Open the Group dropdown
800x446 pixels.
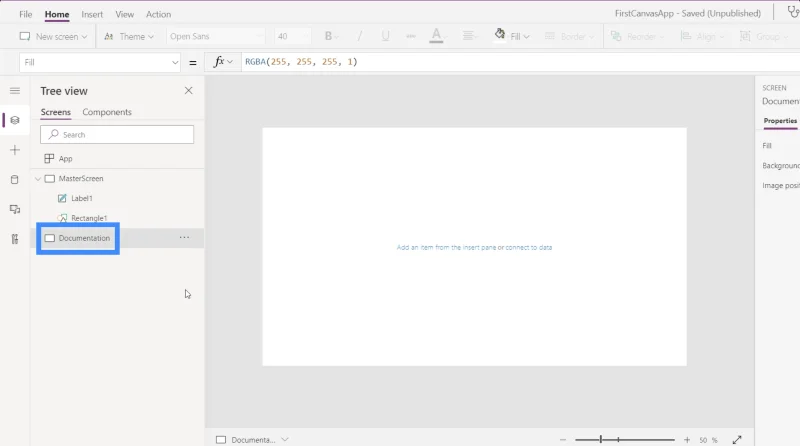pos(763,36)
